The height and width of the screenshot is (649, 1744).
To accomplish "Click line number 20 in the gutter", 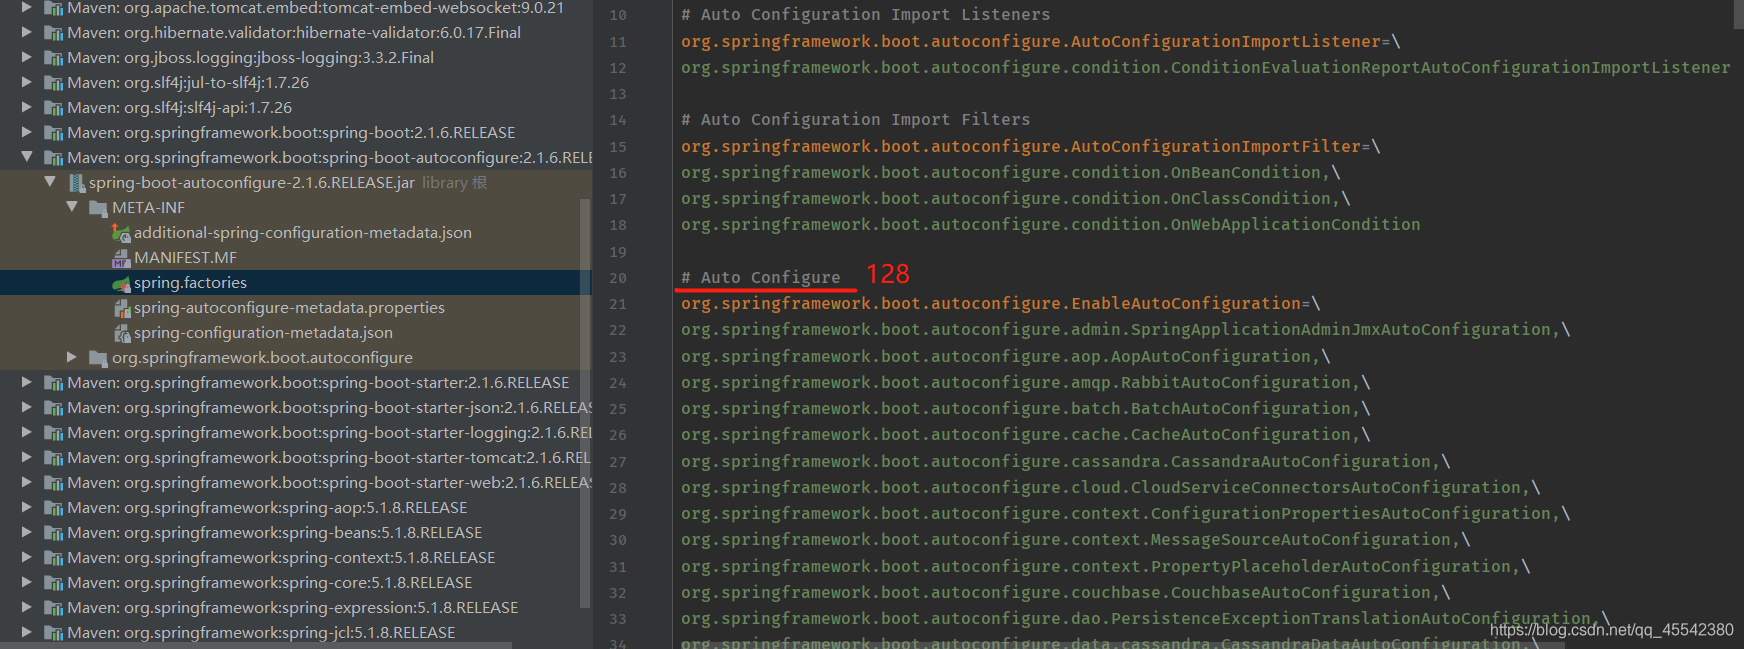I will [x=618, y=278].
